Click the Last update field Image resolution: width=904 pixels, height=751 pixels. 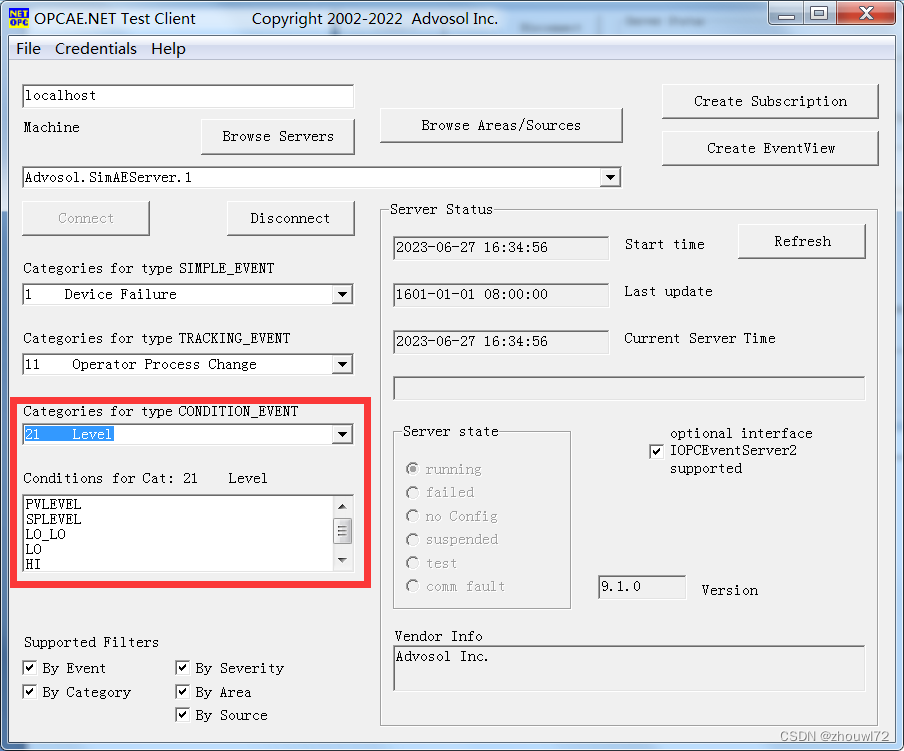point(501,295)
